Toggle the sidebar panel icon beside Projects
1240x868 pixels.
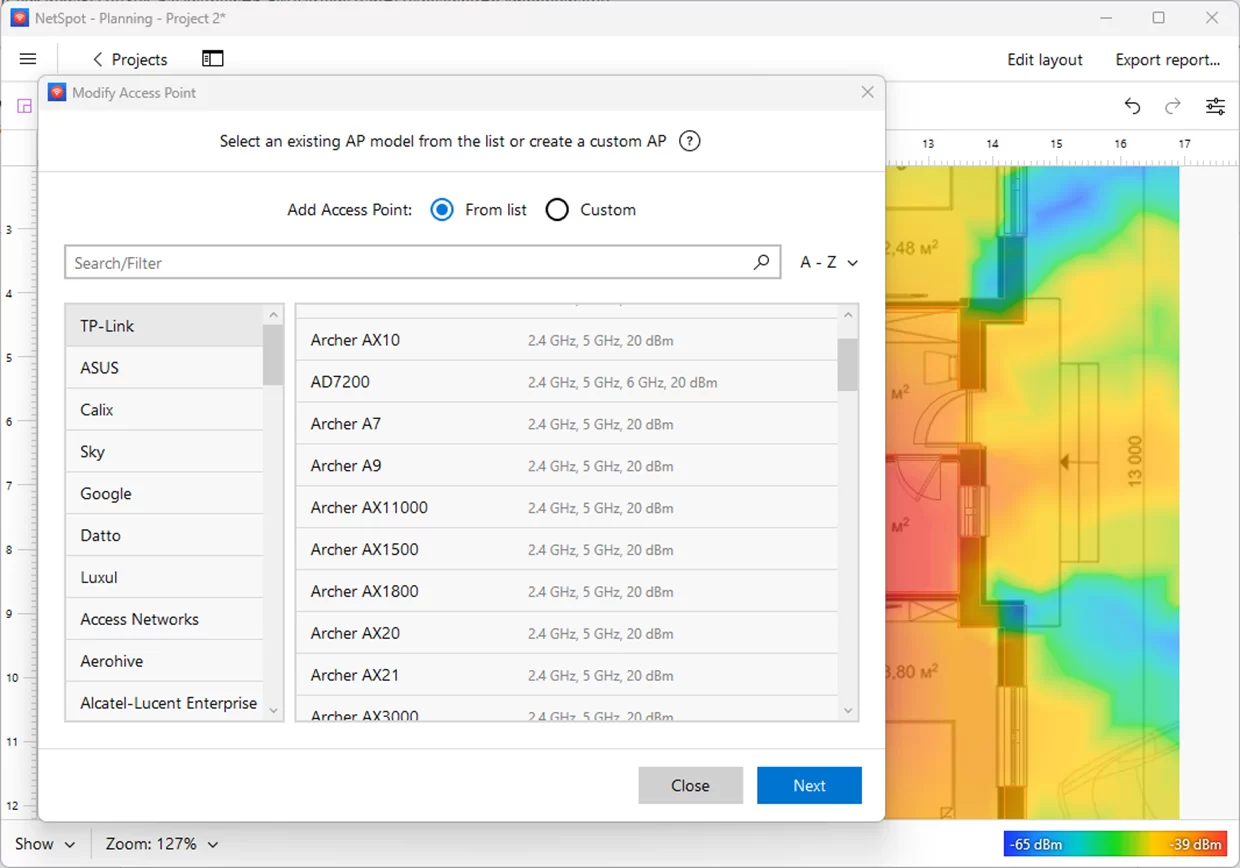pos(212,59)
